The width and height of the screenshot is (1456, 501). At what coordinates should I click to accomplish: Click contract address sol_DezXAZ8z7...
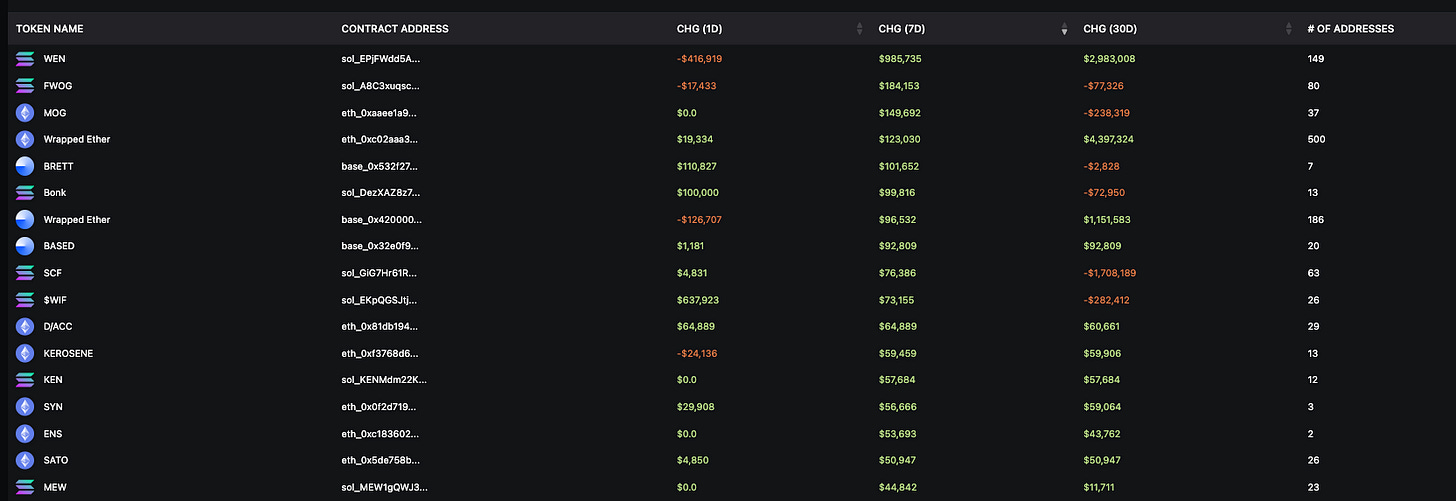(381, 193)
